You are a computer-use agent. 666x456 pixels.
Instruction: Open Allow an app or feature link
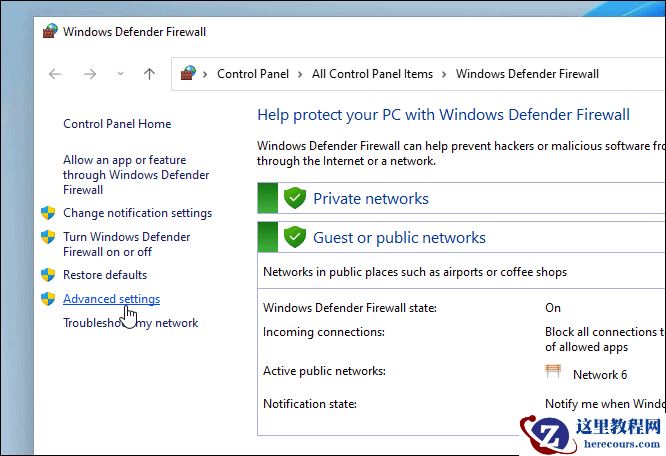click(x=136, y=175)
